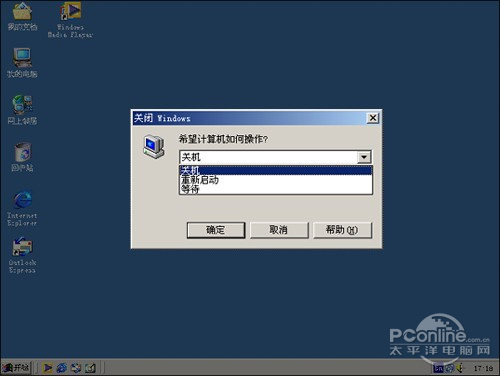This screenshot has width=500, height=376.
Task: Click the Show Desktop quick launch icon
Action: point(90,368)
